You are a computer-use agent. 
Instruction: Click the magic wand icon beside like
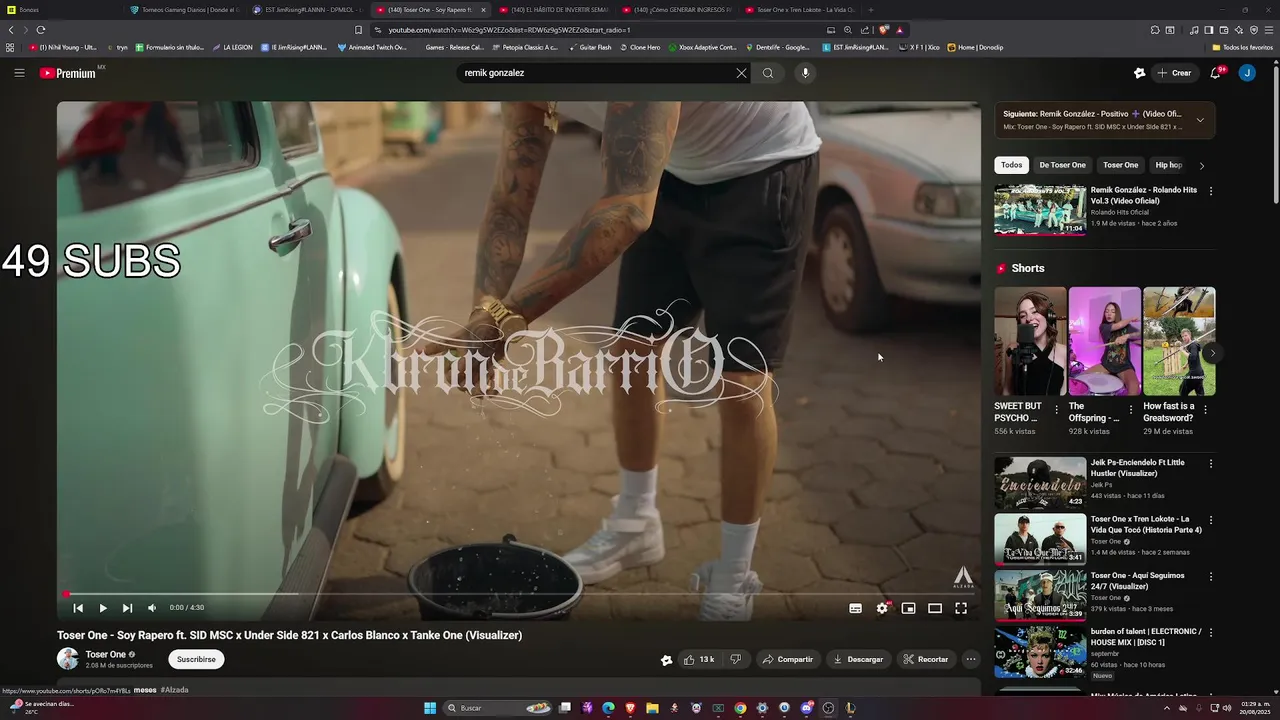666,659
